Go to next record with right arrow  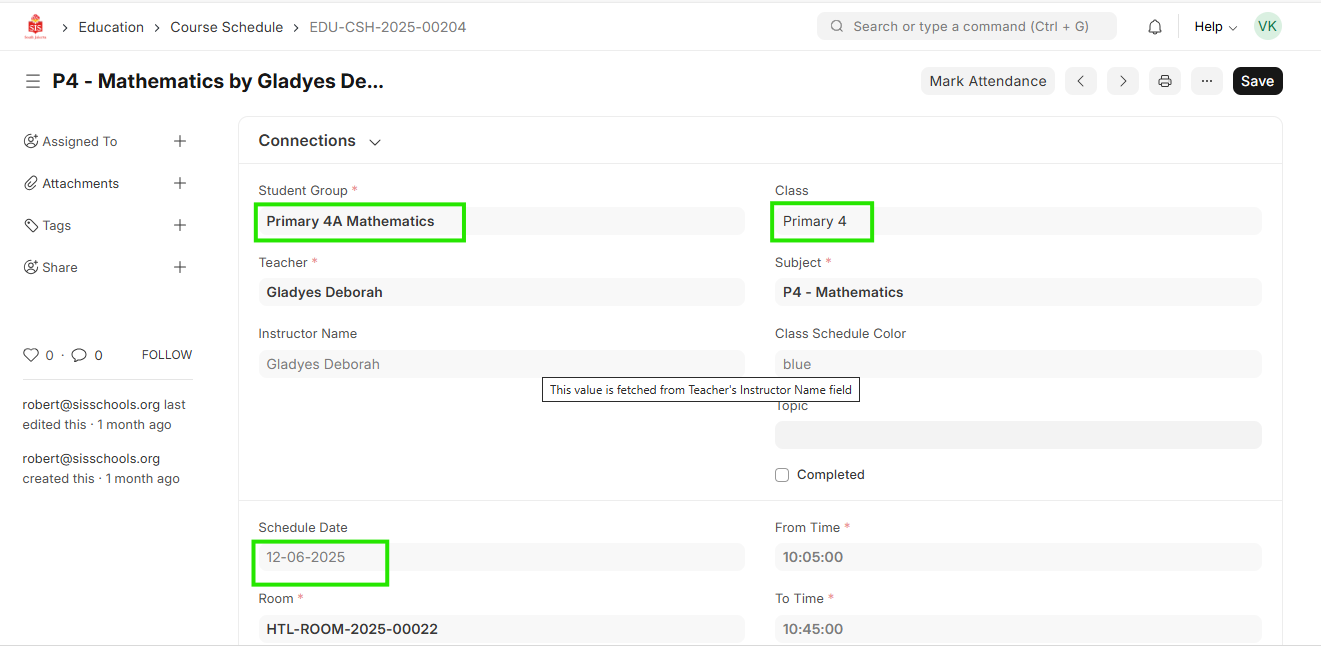pyautogui.click(x=1122, y=81)
